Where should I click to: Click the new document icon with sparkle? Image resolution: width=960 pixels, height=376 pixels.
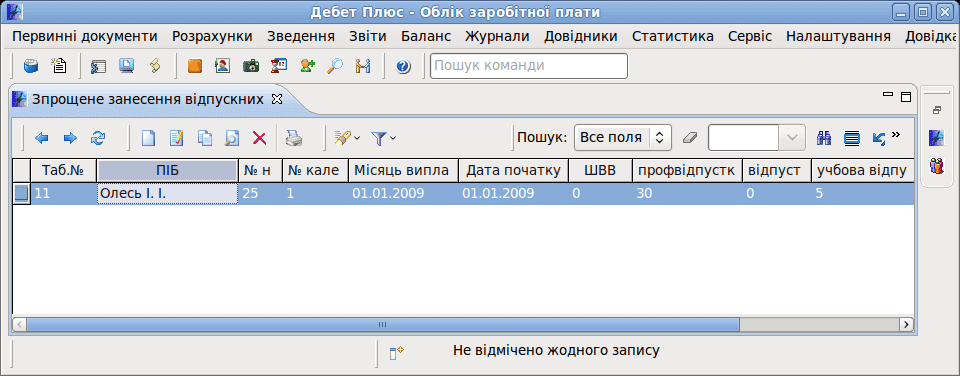[58, 66]
